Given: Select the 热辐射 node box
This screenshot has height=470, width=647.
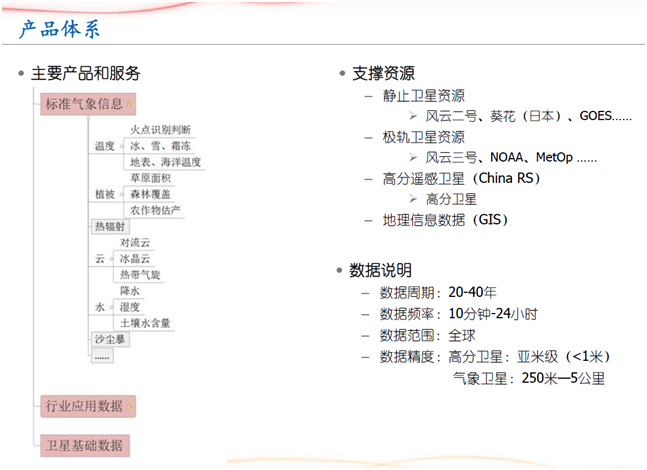Looking at the screenshot, I should pos(110,226).
